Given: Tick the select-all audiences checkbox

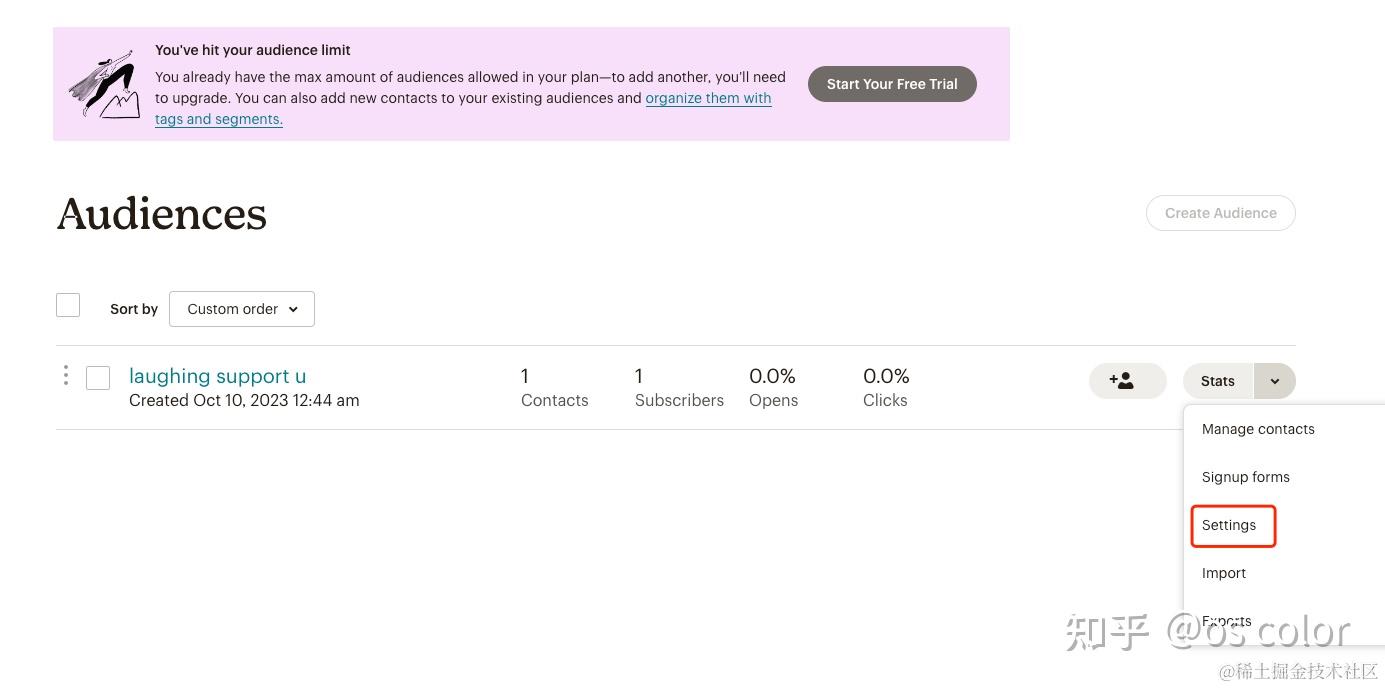Looking at the screenshot, I should click(x=68, y=305).
